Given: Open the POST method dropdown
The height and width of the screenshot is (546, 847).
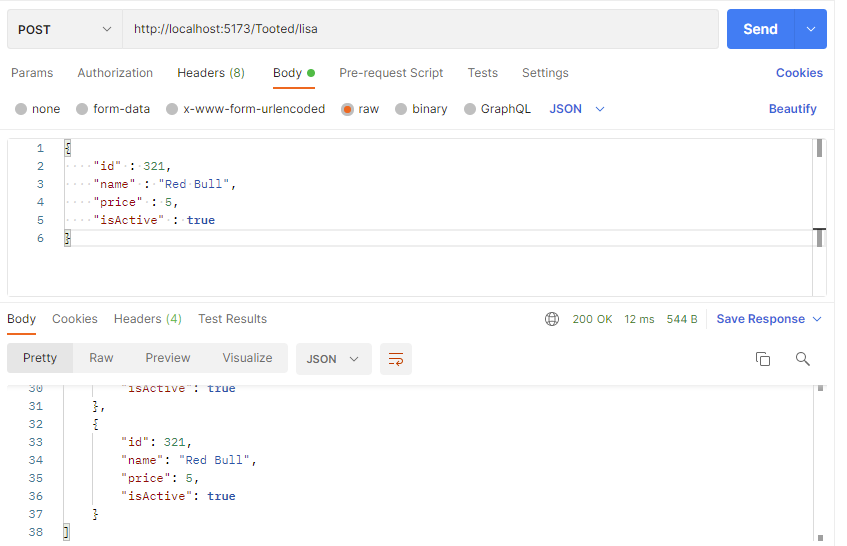Looking at the screenshot, I should (x=65, y=29).
